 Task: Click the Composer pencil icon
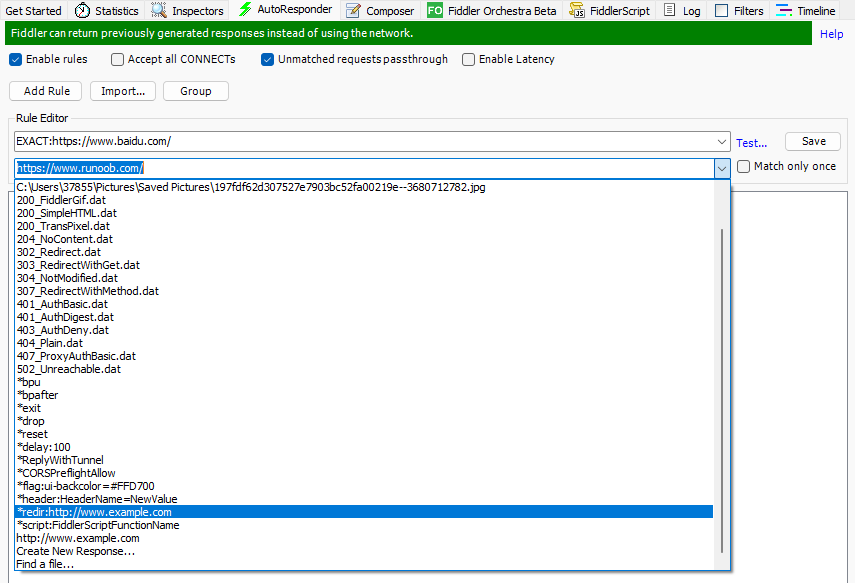tap(353, 10)
